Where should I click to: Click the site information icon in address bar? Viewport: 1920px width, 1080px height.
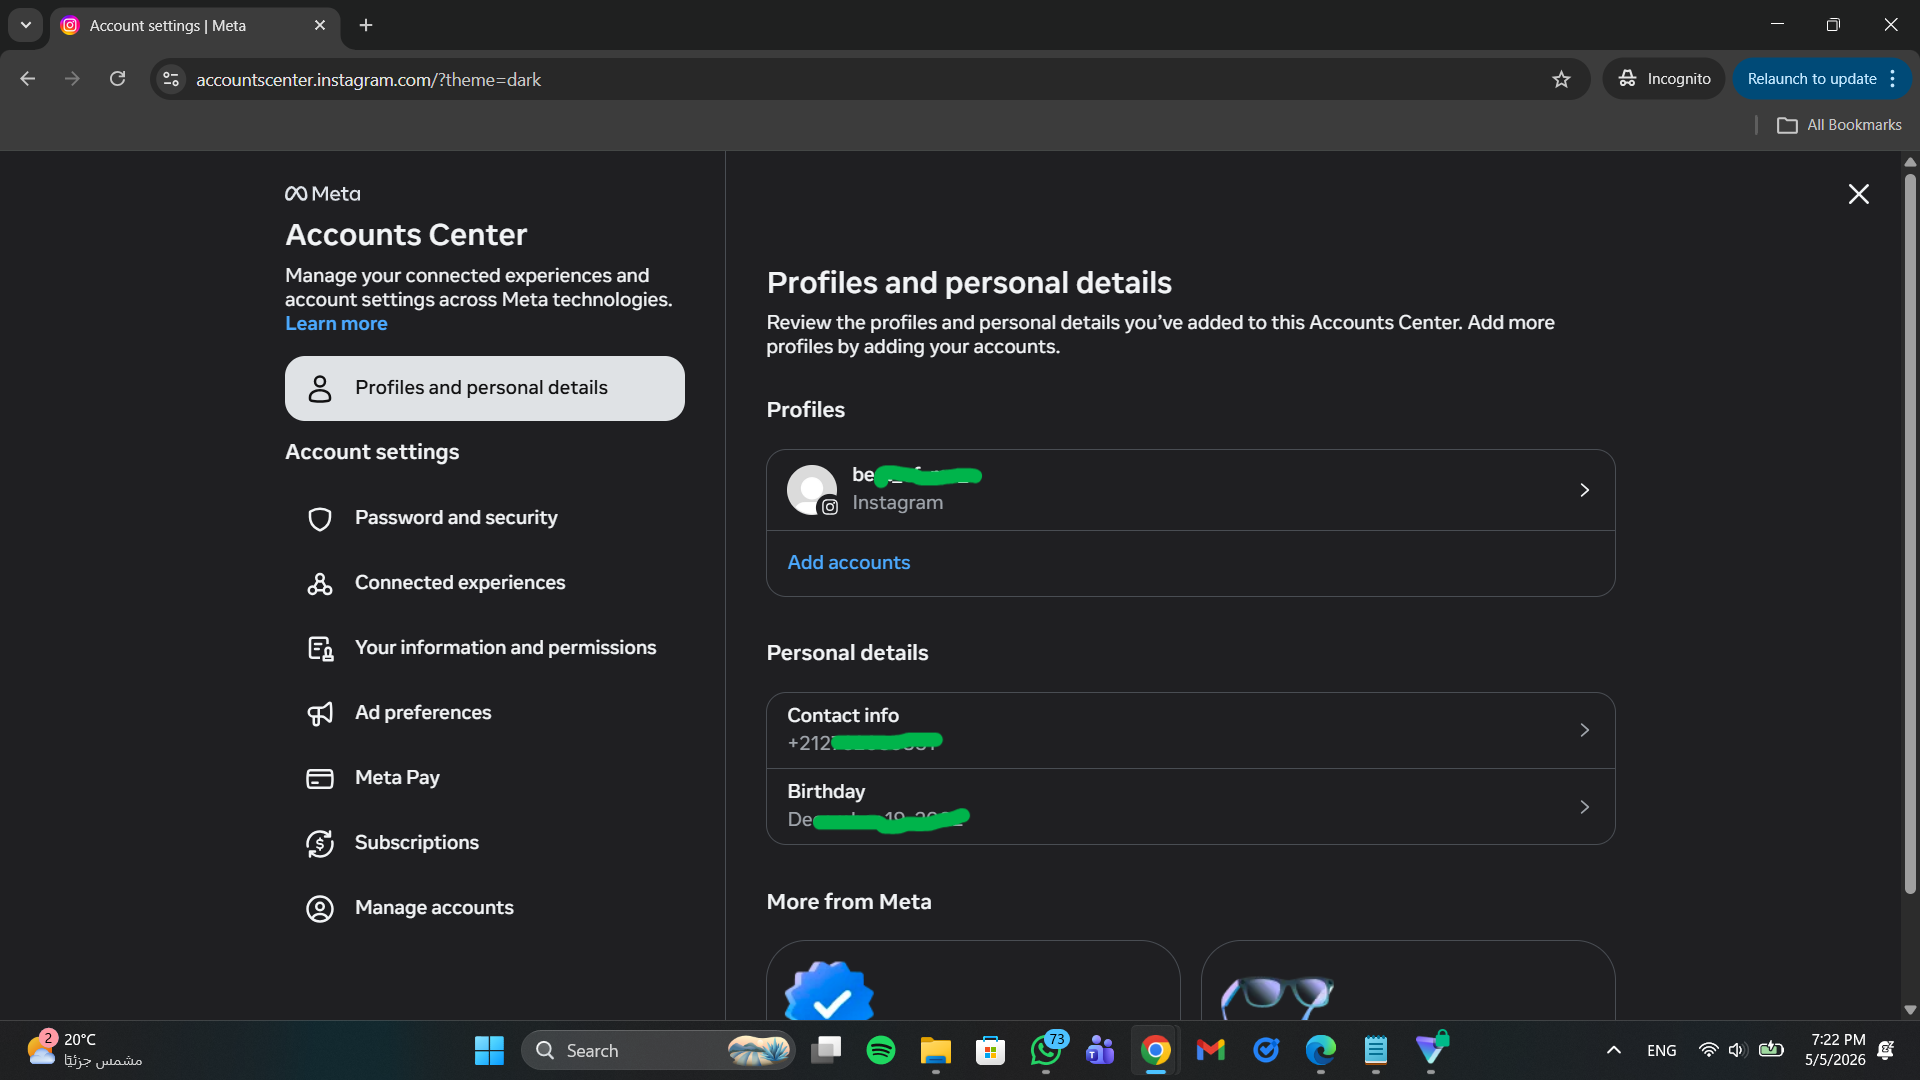(171, 79)
